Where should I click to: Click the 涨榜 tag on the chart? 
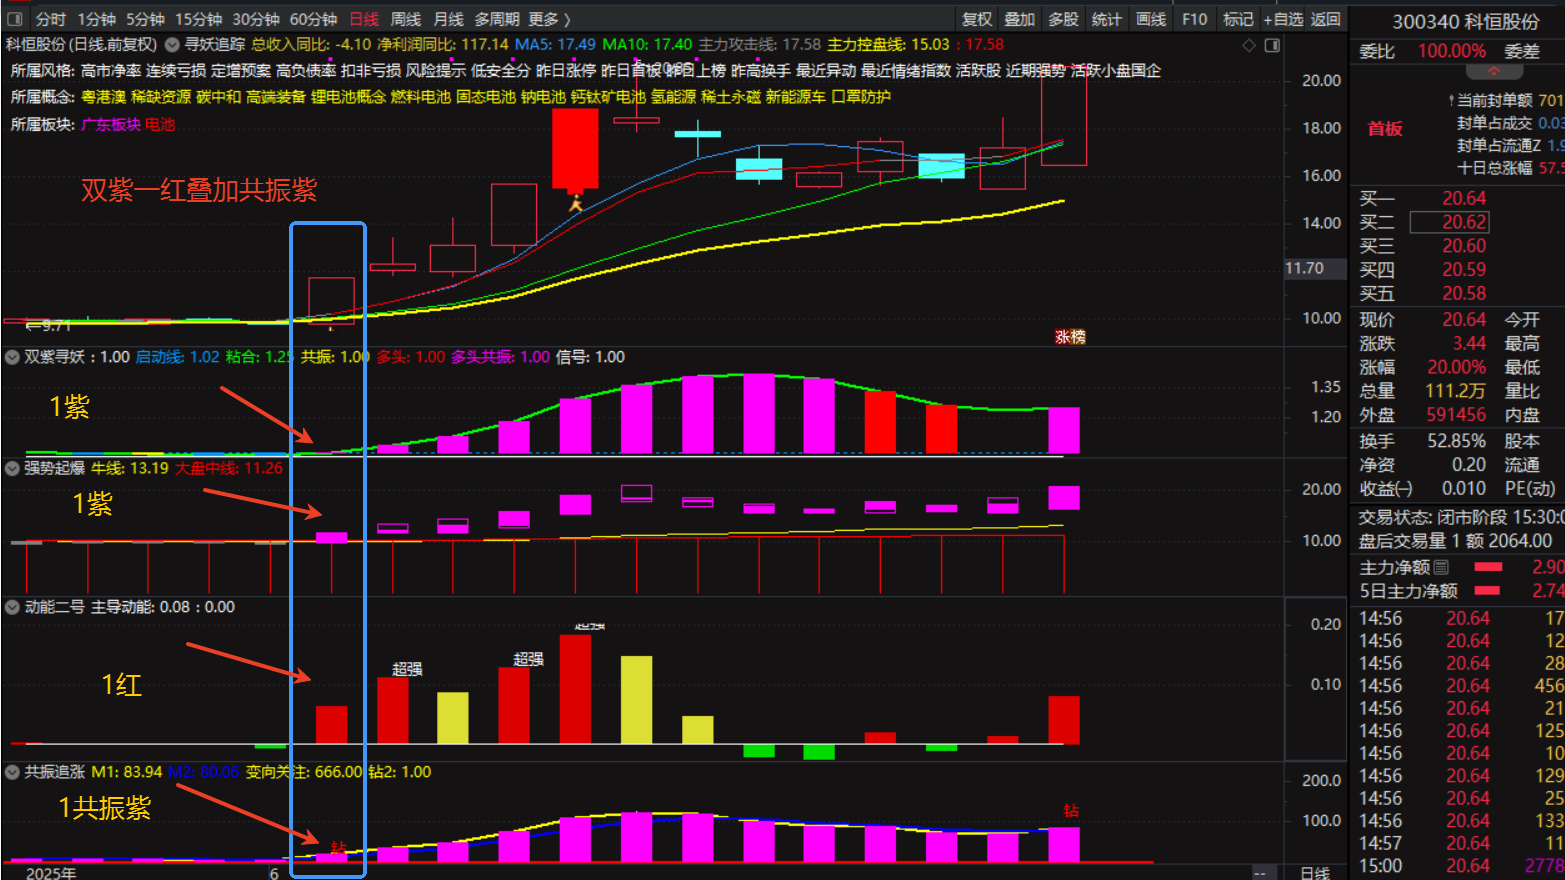point(1070,337)
